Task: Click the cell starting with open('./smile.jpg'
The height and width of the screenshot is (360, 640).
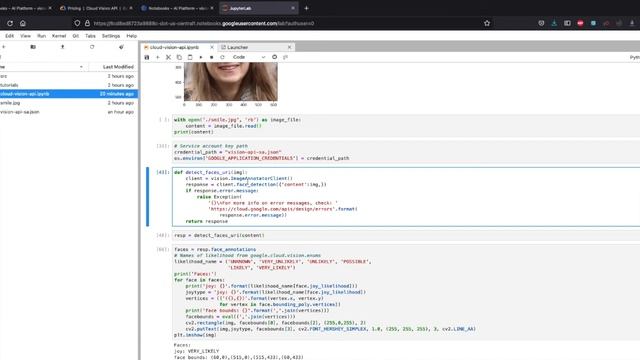Action: 406,126
